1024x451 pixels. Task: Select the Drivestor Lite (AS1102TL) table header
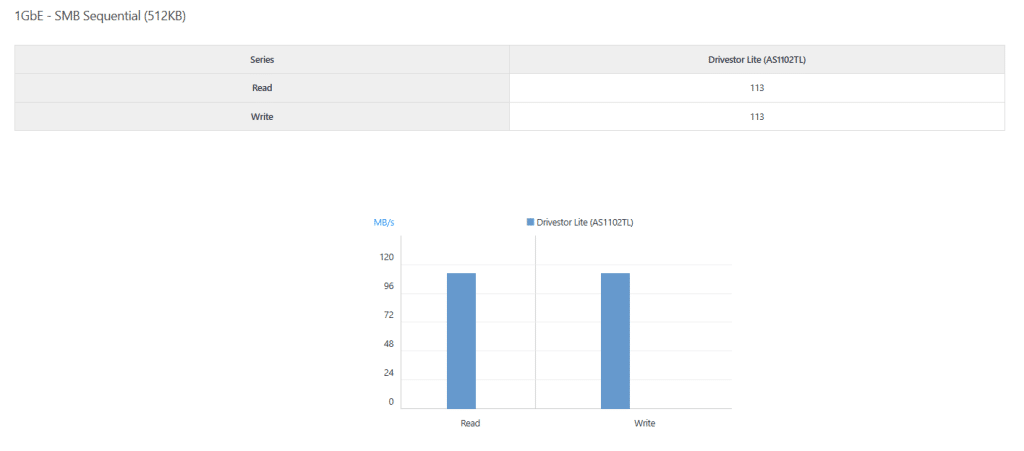tap(757, 60)
